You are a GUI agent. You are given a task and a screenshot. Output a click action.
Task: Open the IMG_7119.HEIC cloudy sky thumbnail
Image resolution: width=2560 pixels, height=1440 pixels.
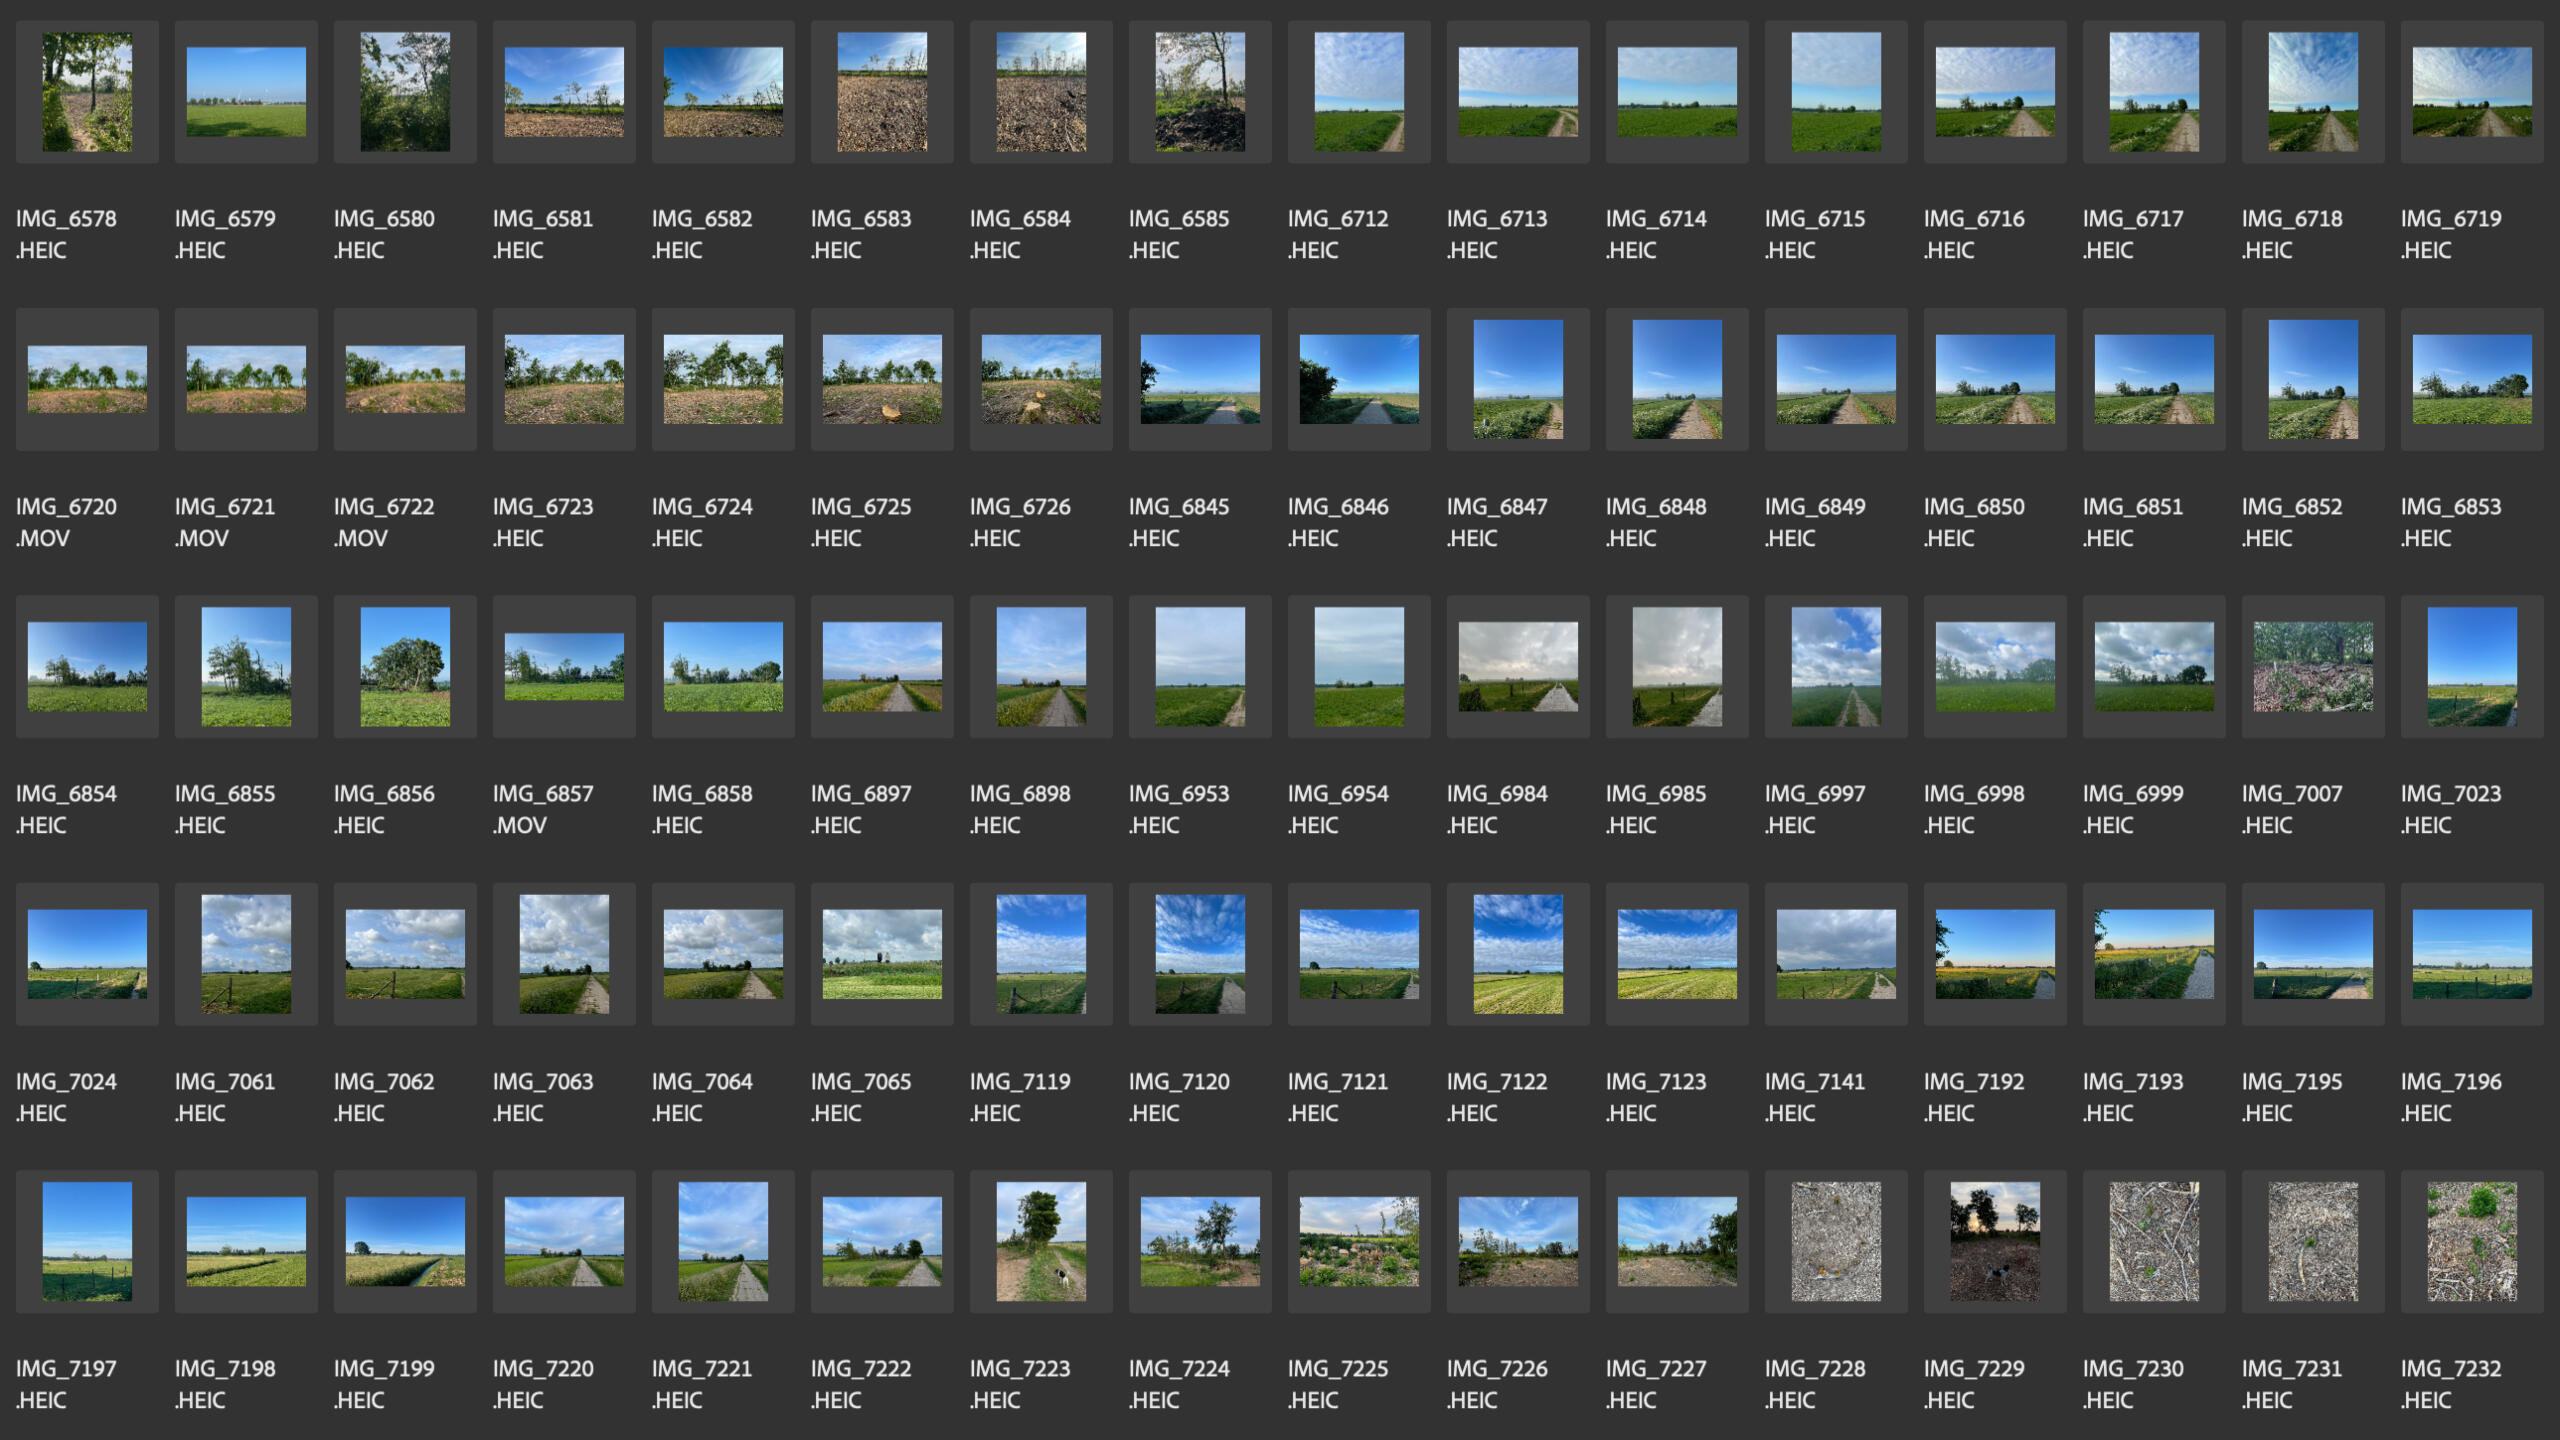point(1041,954)
